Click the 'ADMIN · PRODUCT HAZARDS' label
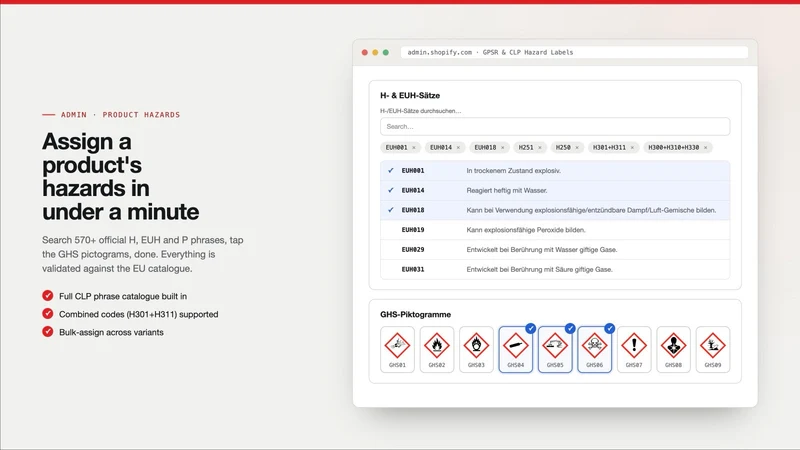Image resolution: width=800 pixels, height=450 pixels. [x=120, y=115]
